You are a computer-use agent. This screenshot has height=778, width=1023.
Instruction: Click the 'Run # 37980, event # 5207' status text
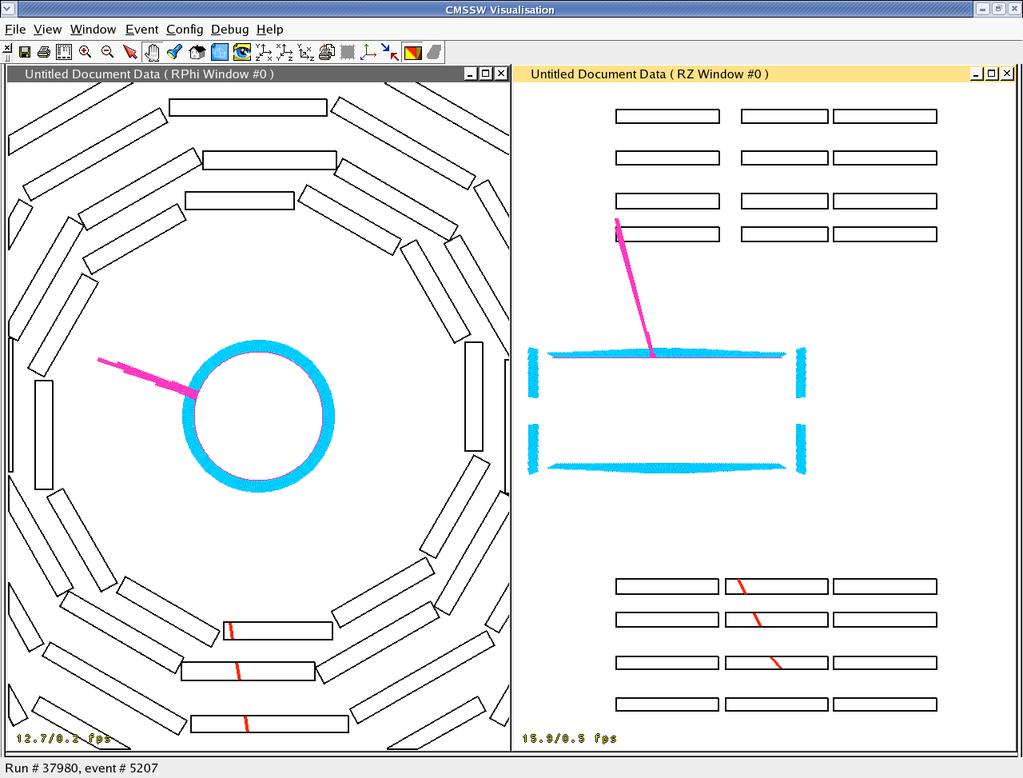82,768
